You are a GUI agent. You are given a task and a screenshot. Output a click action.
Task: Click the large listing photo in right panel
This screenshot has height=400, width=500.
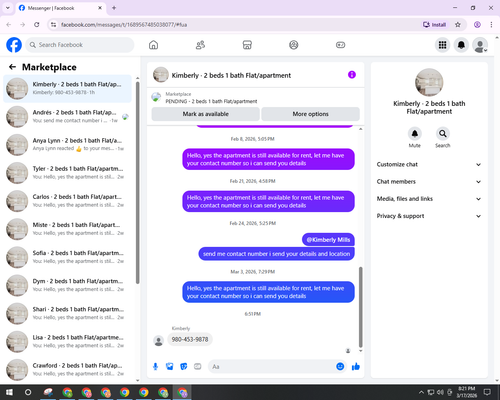pos(429,82)
